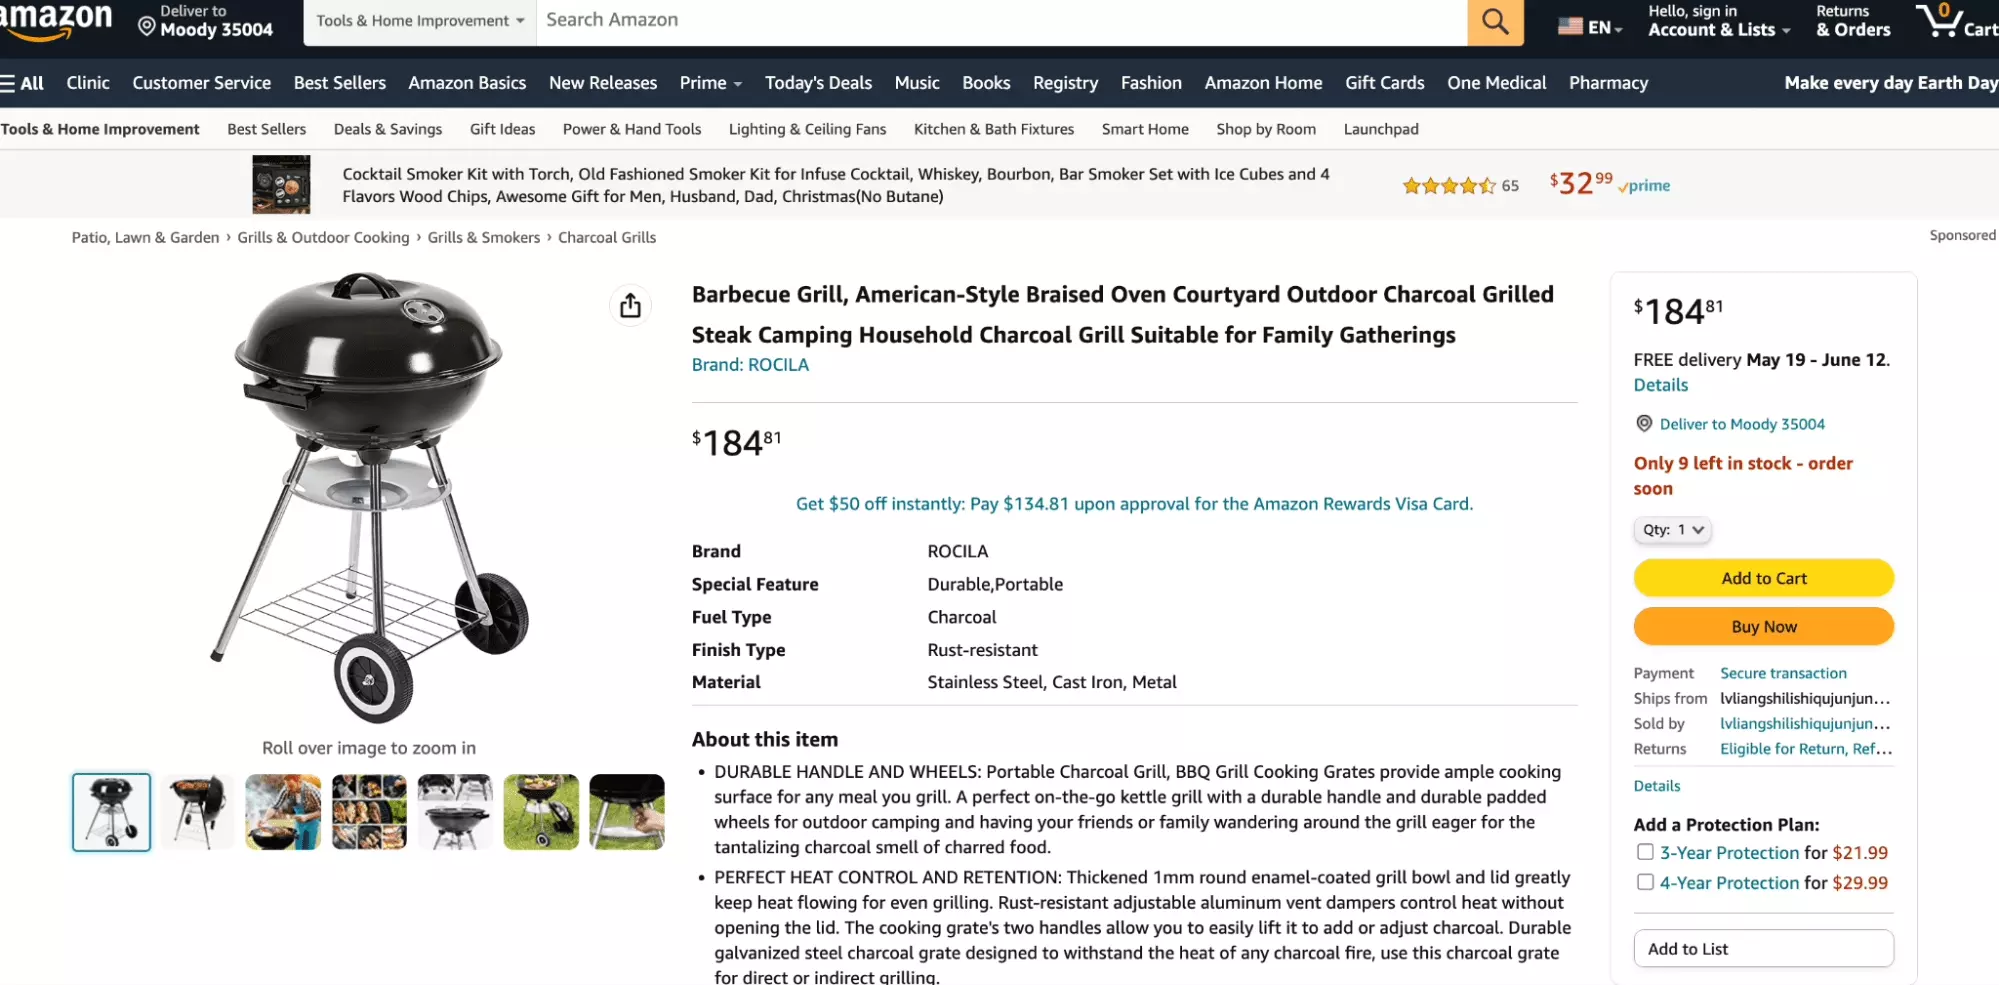This screenshot has width=1999, height=985.
Task: Click the Deliver to Moody location pin
Action: click(147, 26)
